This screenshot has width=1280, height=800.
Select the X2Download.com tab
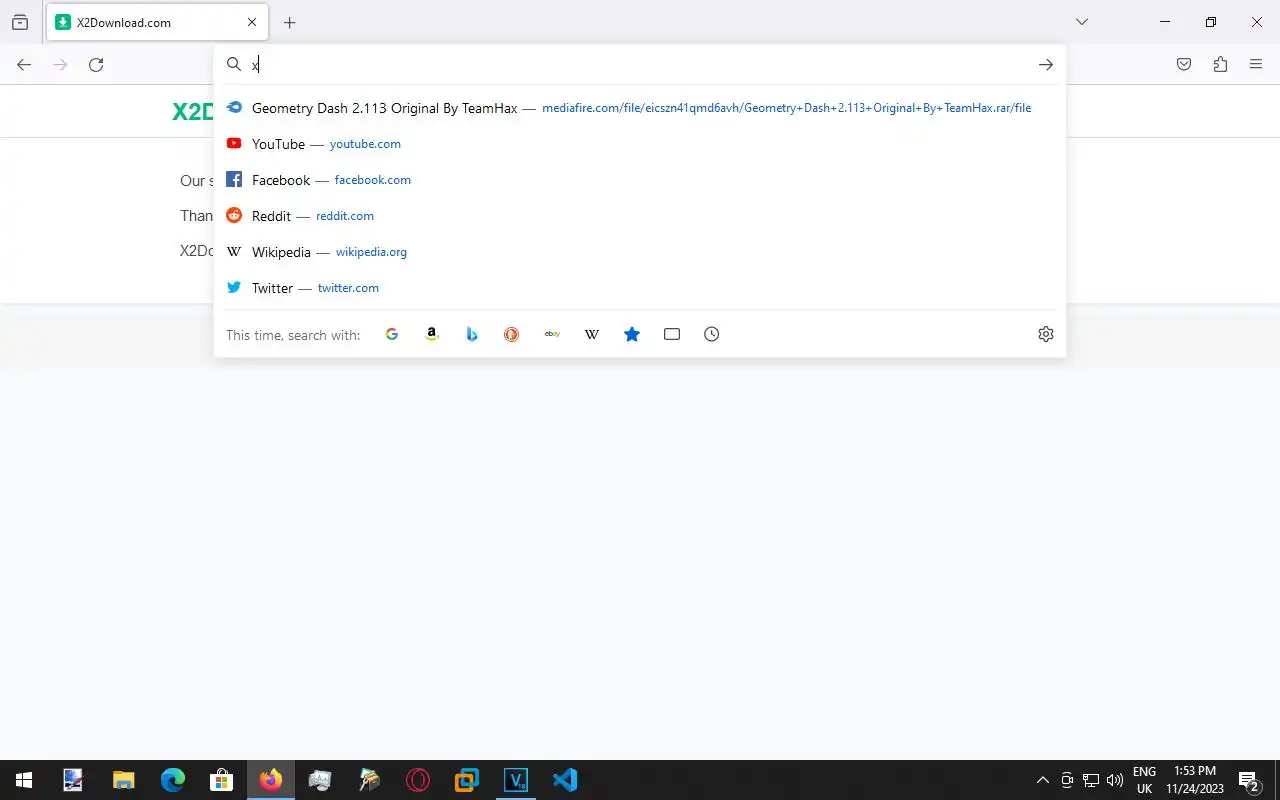pyautogui.click(x=157, y=22)
